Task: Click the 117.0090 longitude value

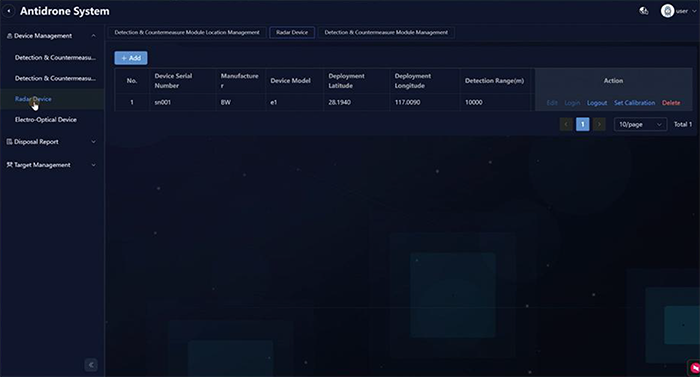Action: (x=407, y=102)
